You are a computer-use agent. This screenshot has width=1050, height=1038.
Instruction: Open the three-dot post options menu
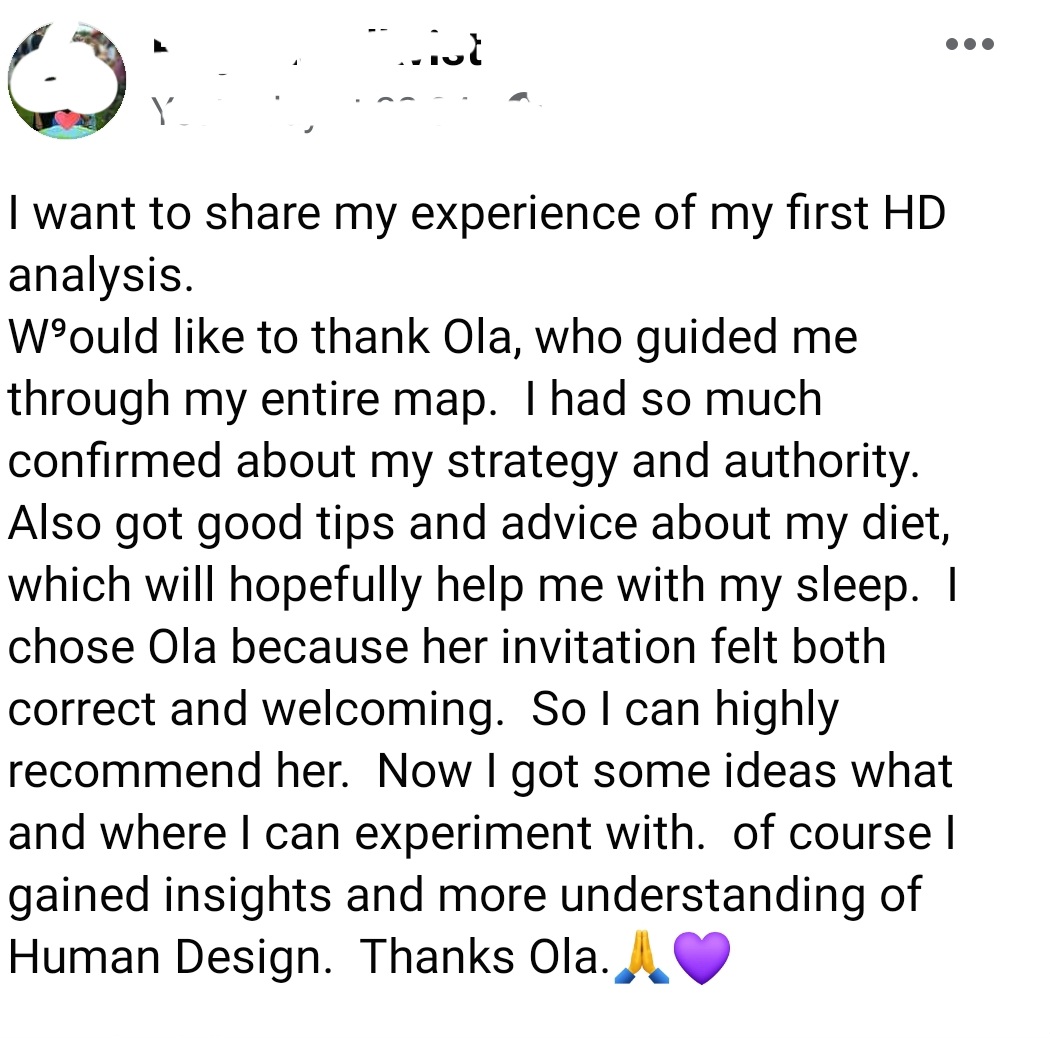(969, 44)
